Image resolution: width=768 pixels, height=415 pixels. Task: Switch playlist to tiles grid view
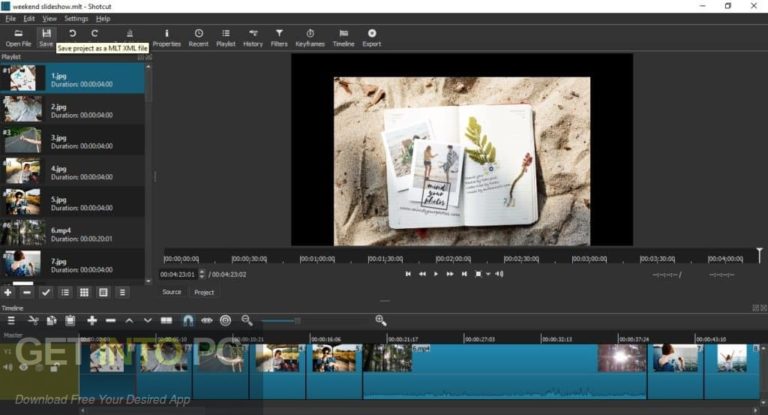[x=84, y=293]
